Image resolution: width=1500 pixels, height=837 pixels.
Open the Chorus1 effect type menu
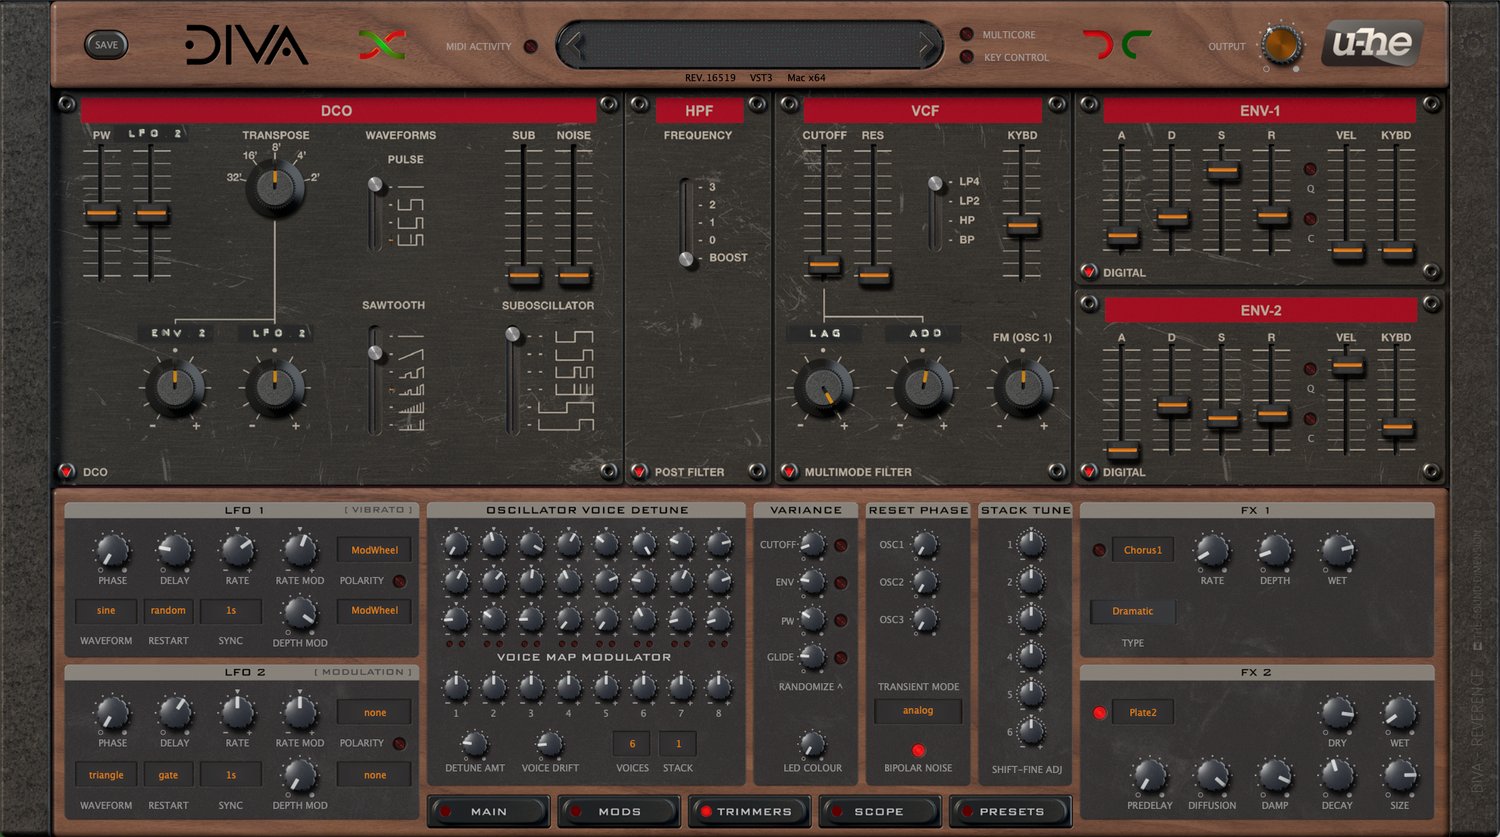coord(1143,550)
